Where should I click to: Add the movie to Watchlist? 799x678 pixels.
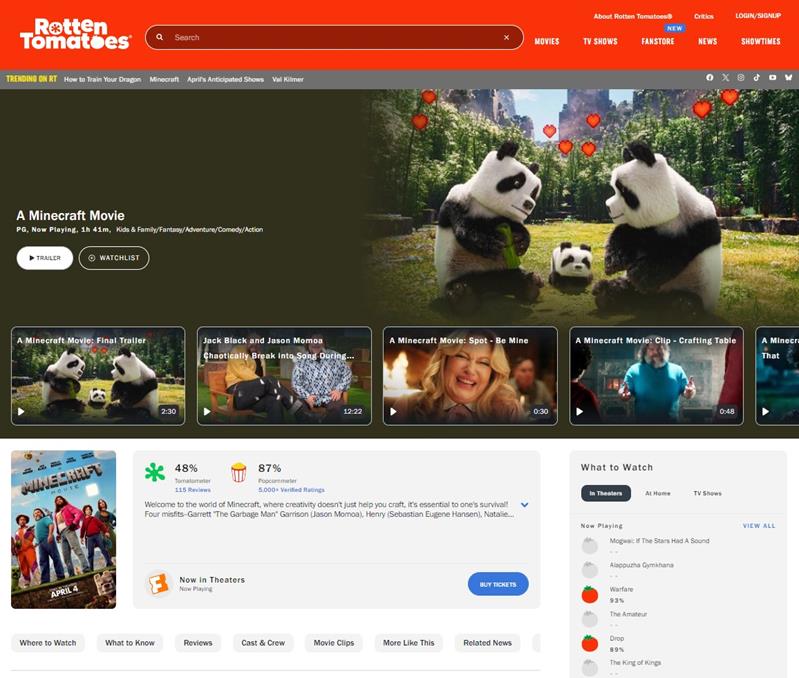click(x=114, y=258)
